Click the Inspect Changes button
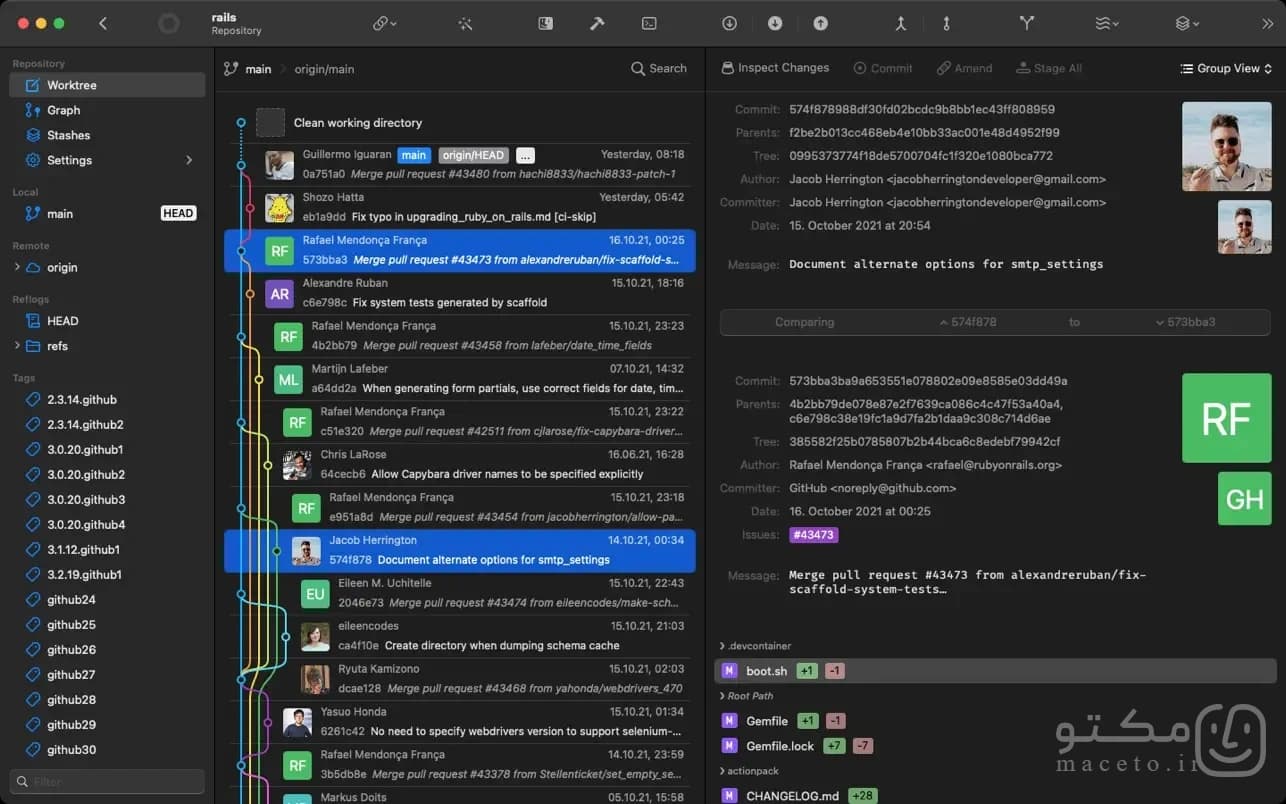The width and height of the screenshot is (1286, 804). click(x=775, y=68)
